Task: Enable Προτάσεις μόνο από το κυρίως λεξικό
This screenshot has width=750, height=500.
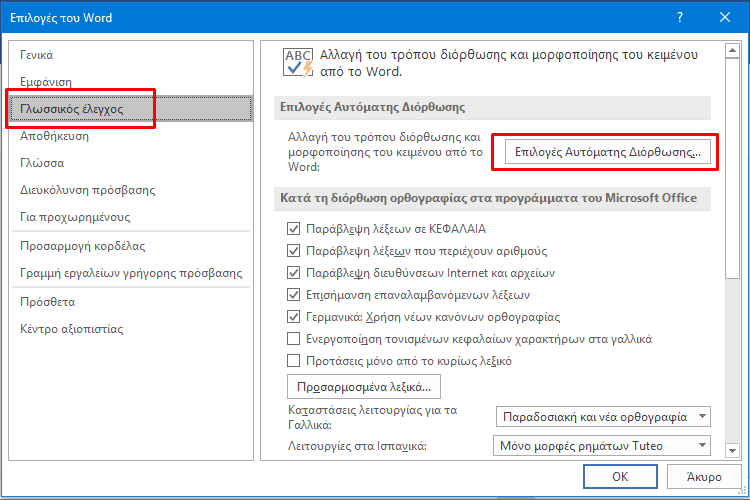Action: [293, 360]
